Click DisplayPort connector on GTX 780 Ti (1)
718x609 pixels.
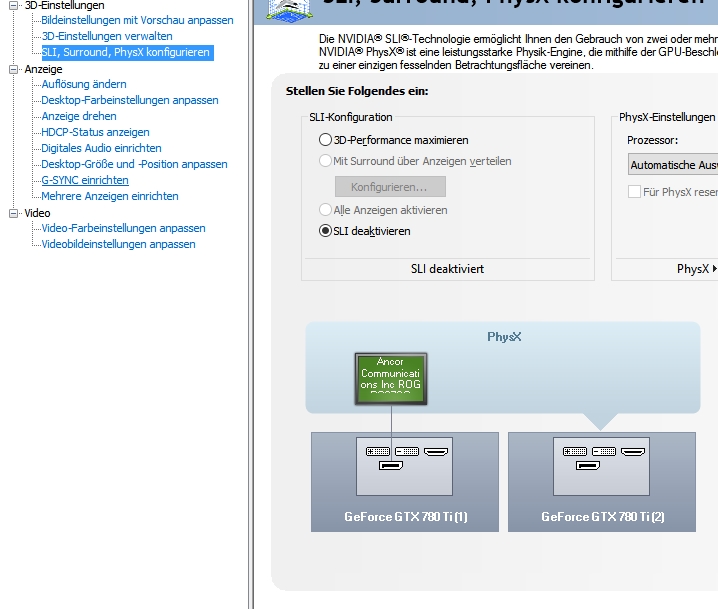391,466
